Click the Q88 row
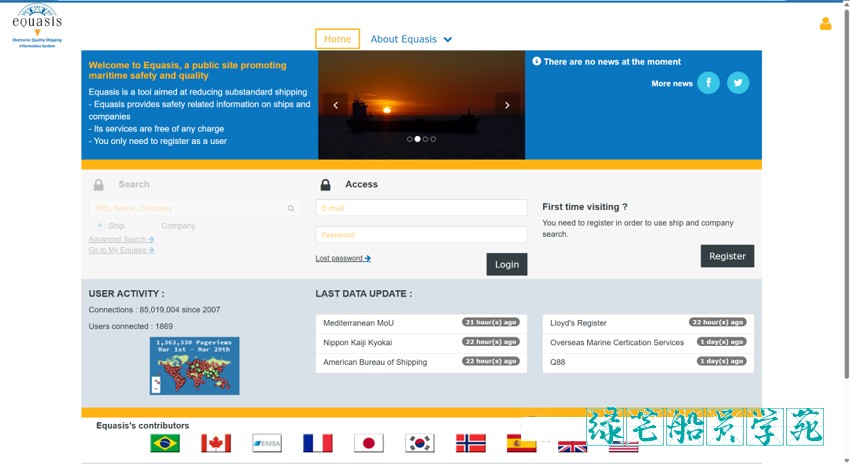Screen dimensions: 850x464 pos(648,362)
